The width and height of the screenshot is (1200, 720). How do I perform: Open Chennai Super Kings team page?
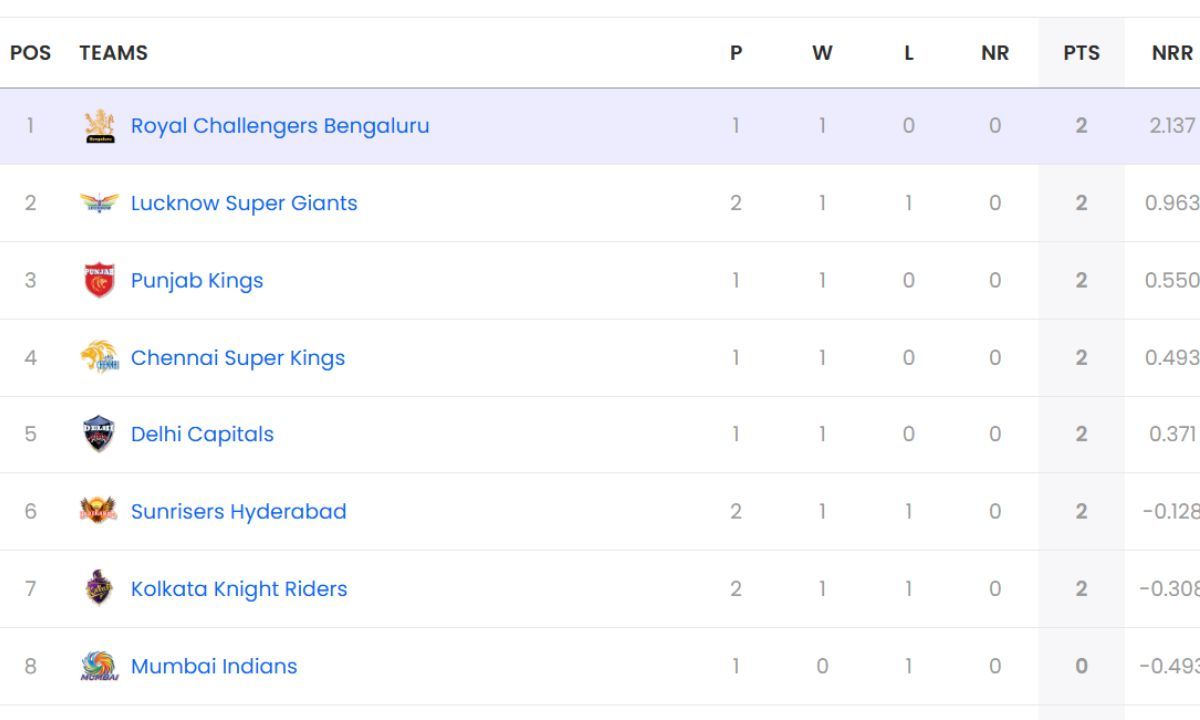(238, 358)
